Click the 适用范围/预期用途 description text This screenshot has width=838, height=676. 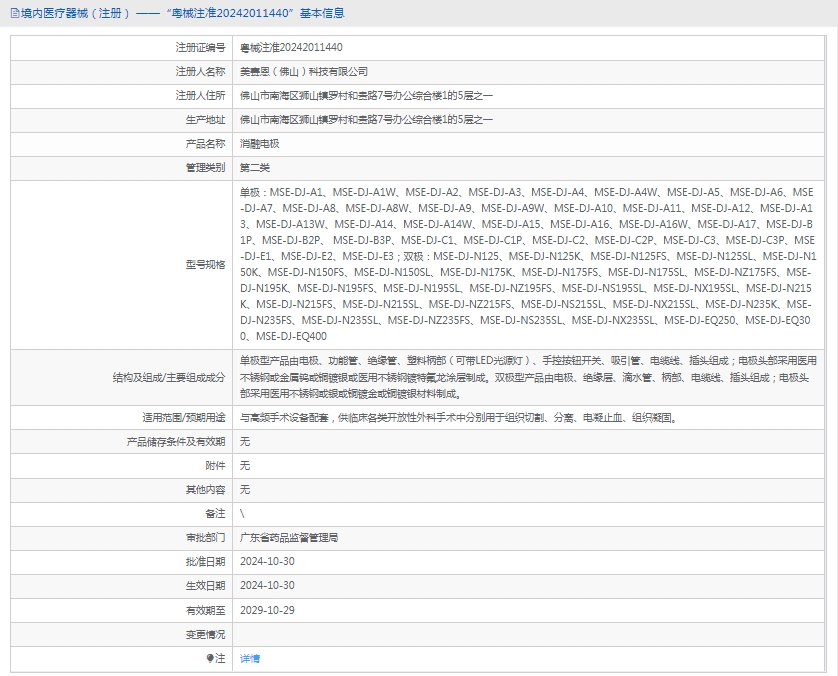point(458,417)
